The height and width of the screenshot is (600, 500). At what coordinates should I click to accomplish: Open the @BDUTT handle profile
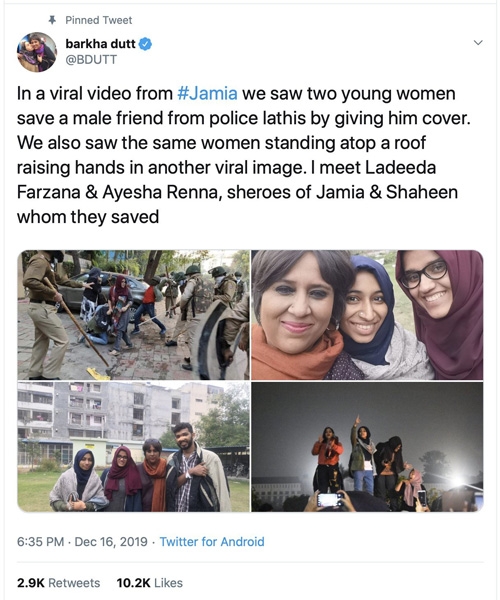pyautogui.click(x=91, y=60)
